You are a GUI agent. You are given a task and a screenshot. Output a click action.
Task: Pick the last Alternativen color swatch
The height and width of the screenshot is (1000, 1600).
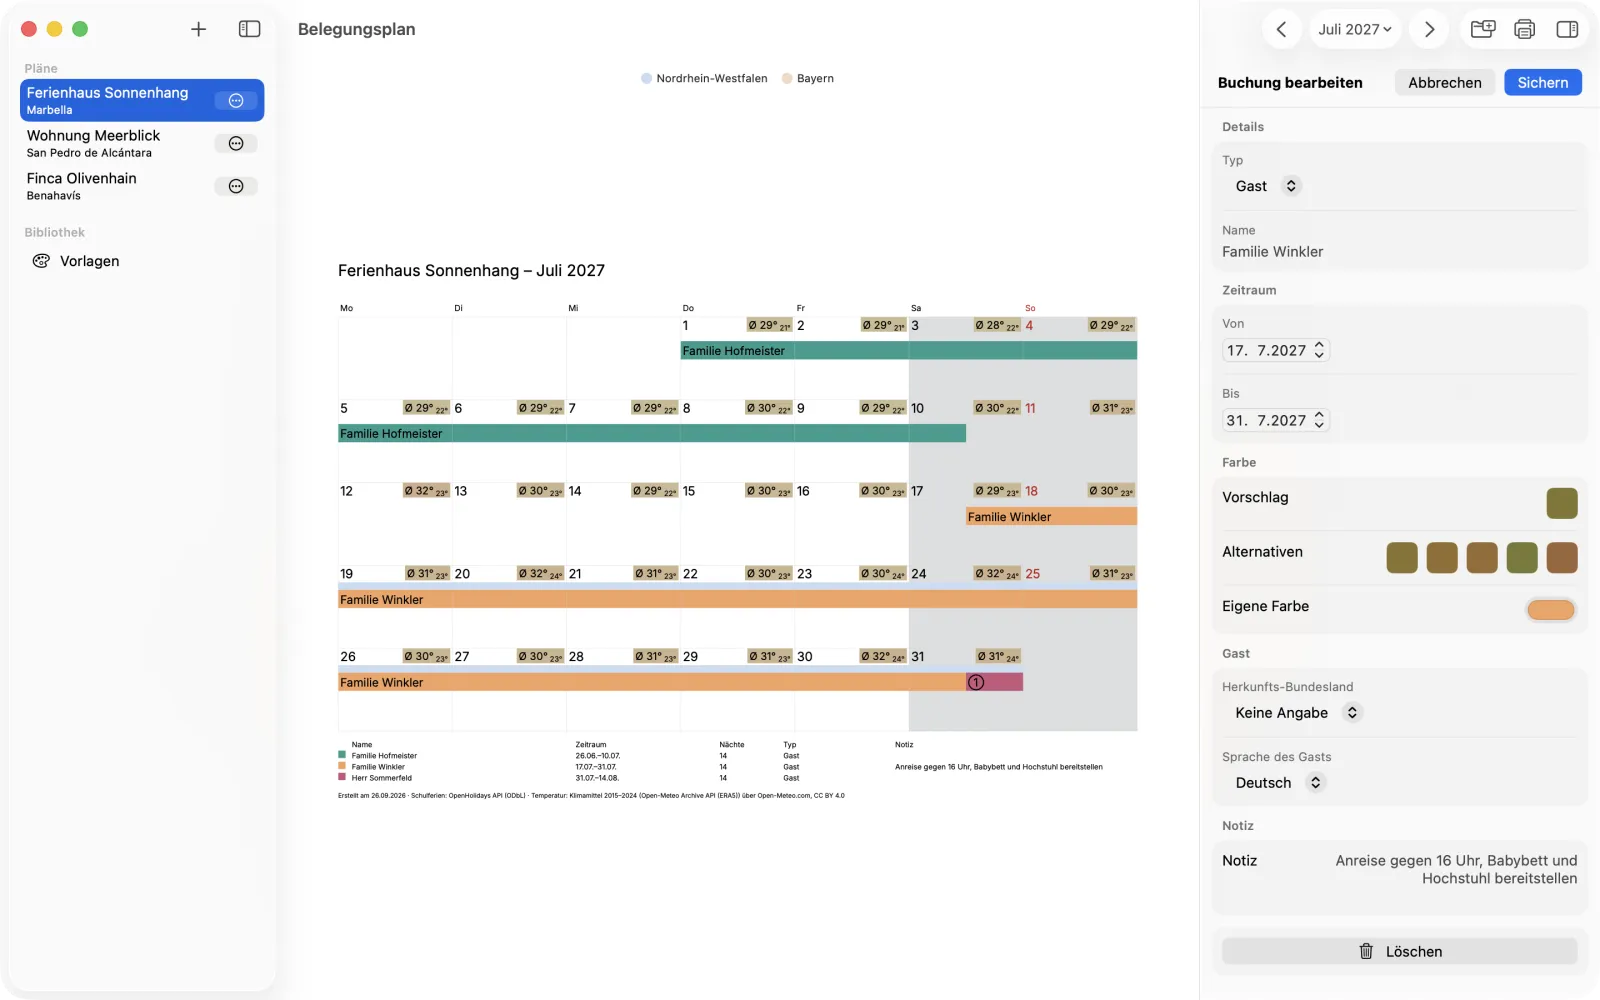[1562, 558]
